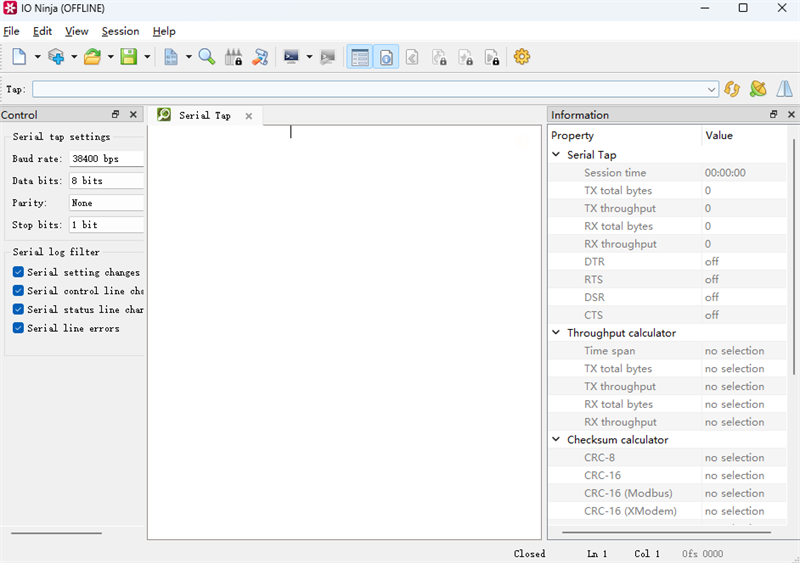800x563 pixels.
Task: Select the CRC-16 (Modbus) row
Action: click(x=667, y=493)
